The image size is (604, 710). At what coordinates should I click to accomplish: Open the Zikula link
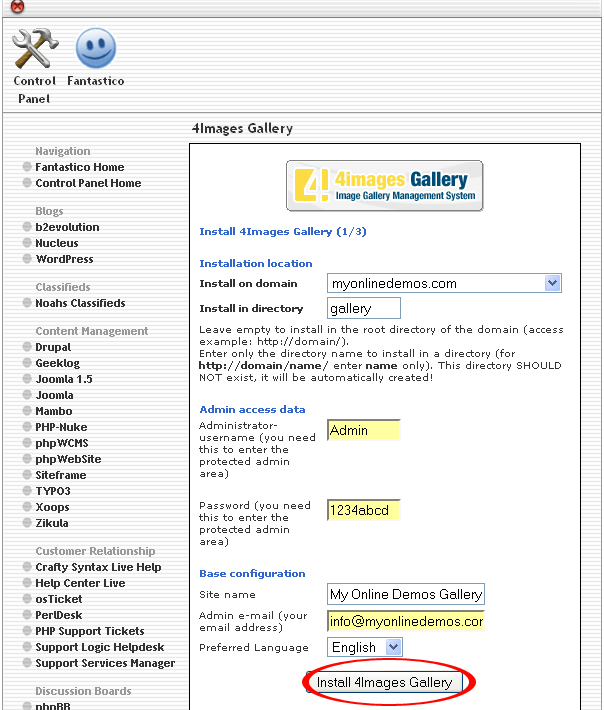52,523
